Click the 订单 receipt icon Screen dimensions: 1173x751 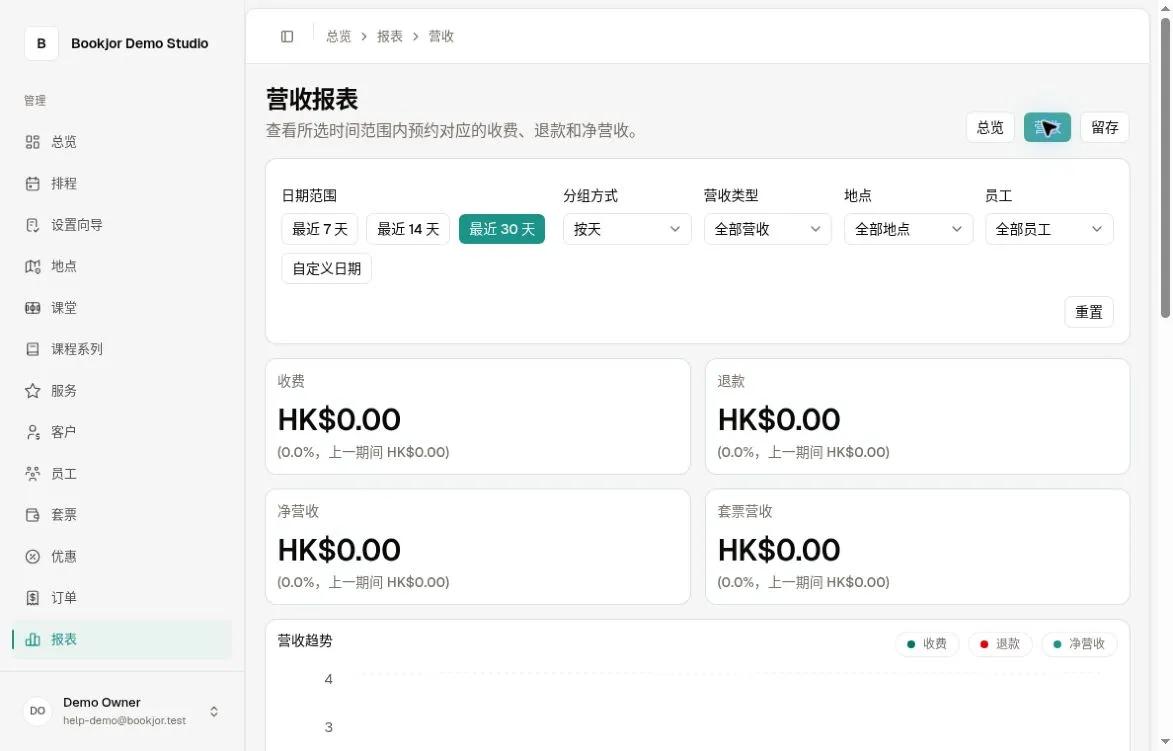coord(32,598)
